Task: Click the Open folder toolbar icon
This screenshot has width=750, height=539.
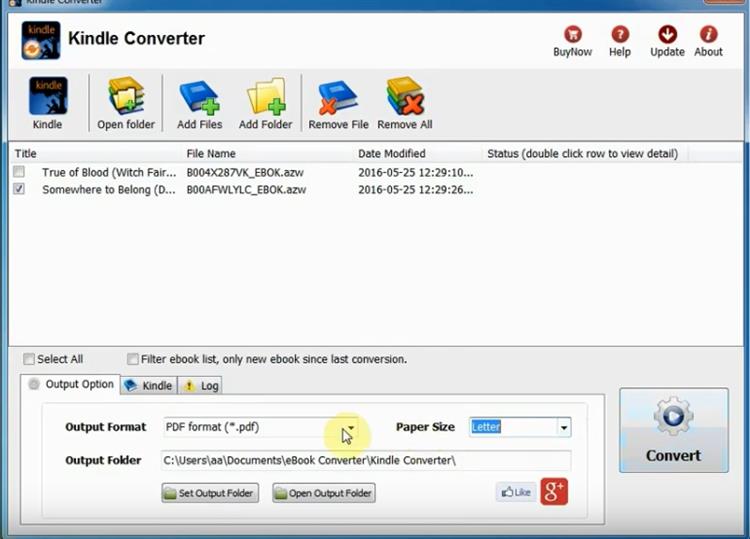Action: [126, 96]
